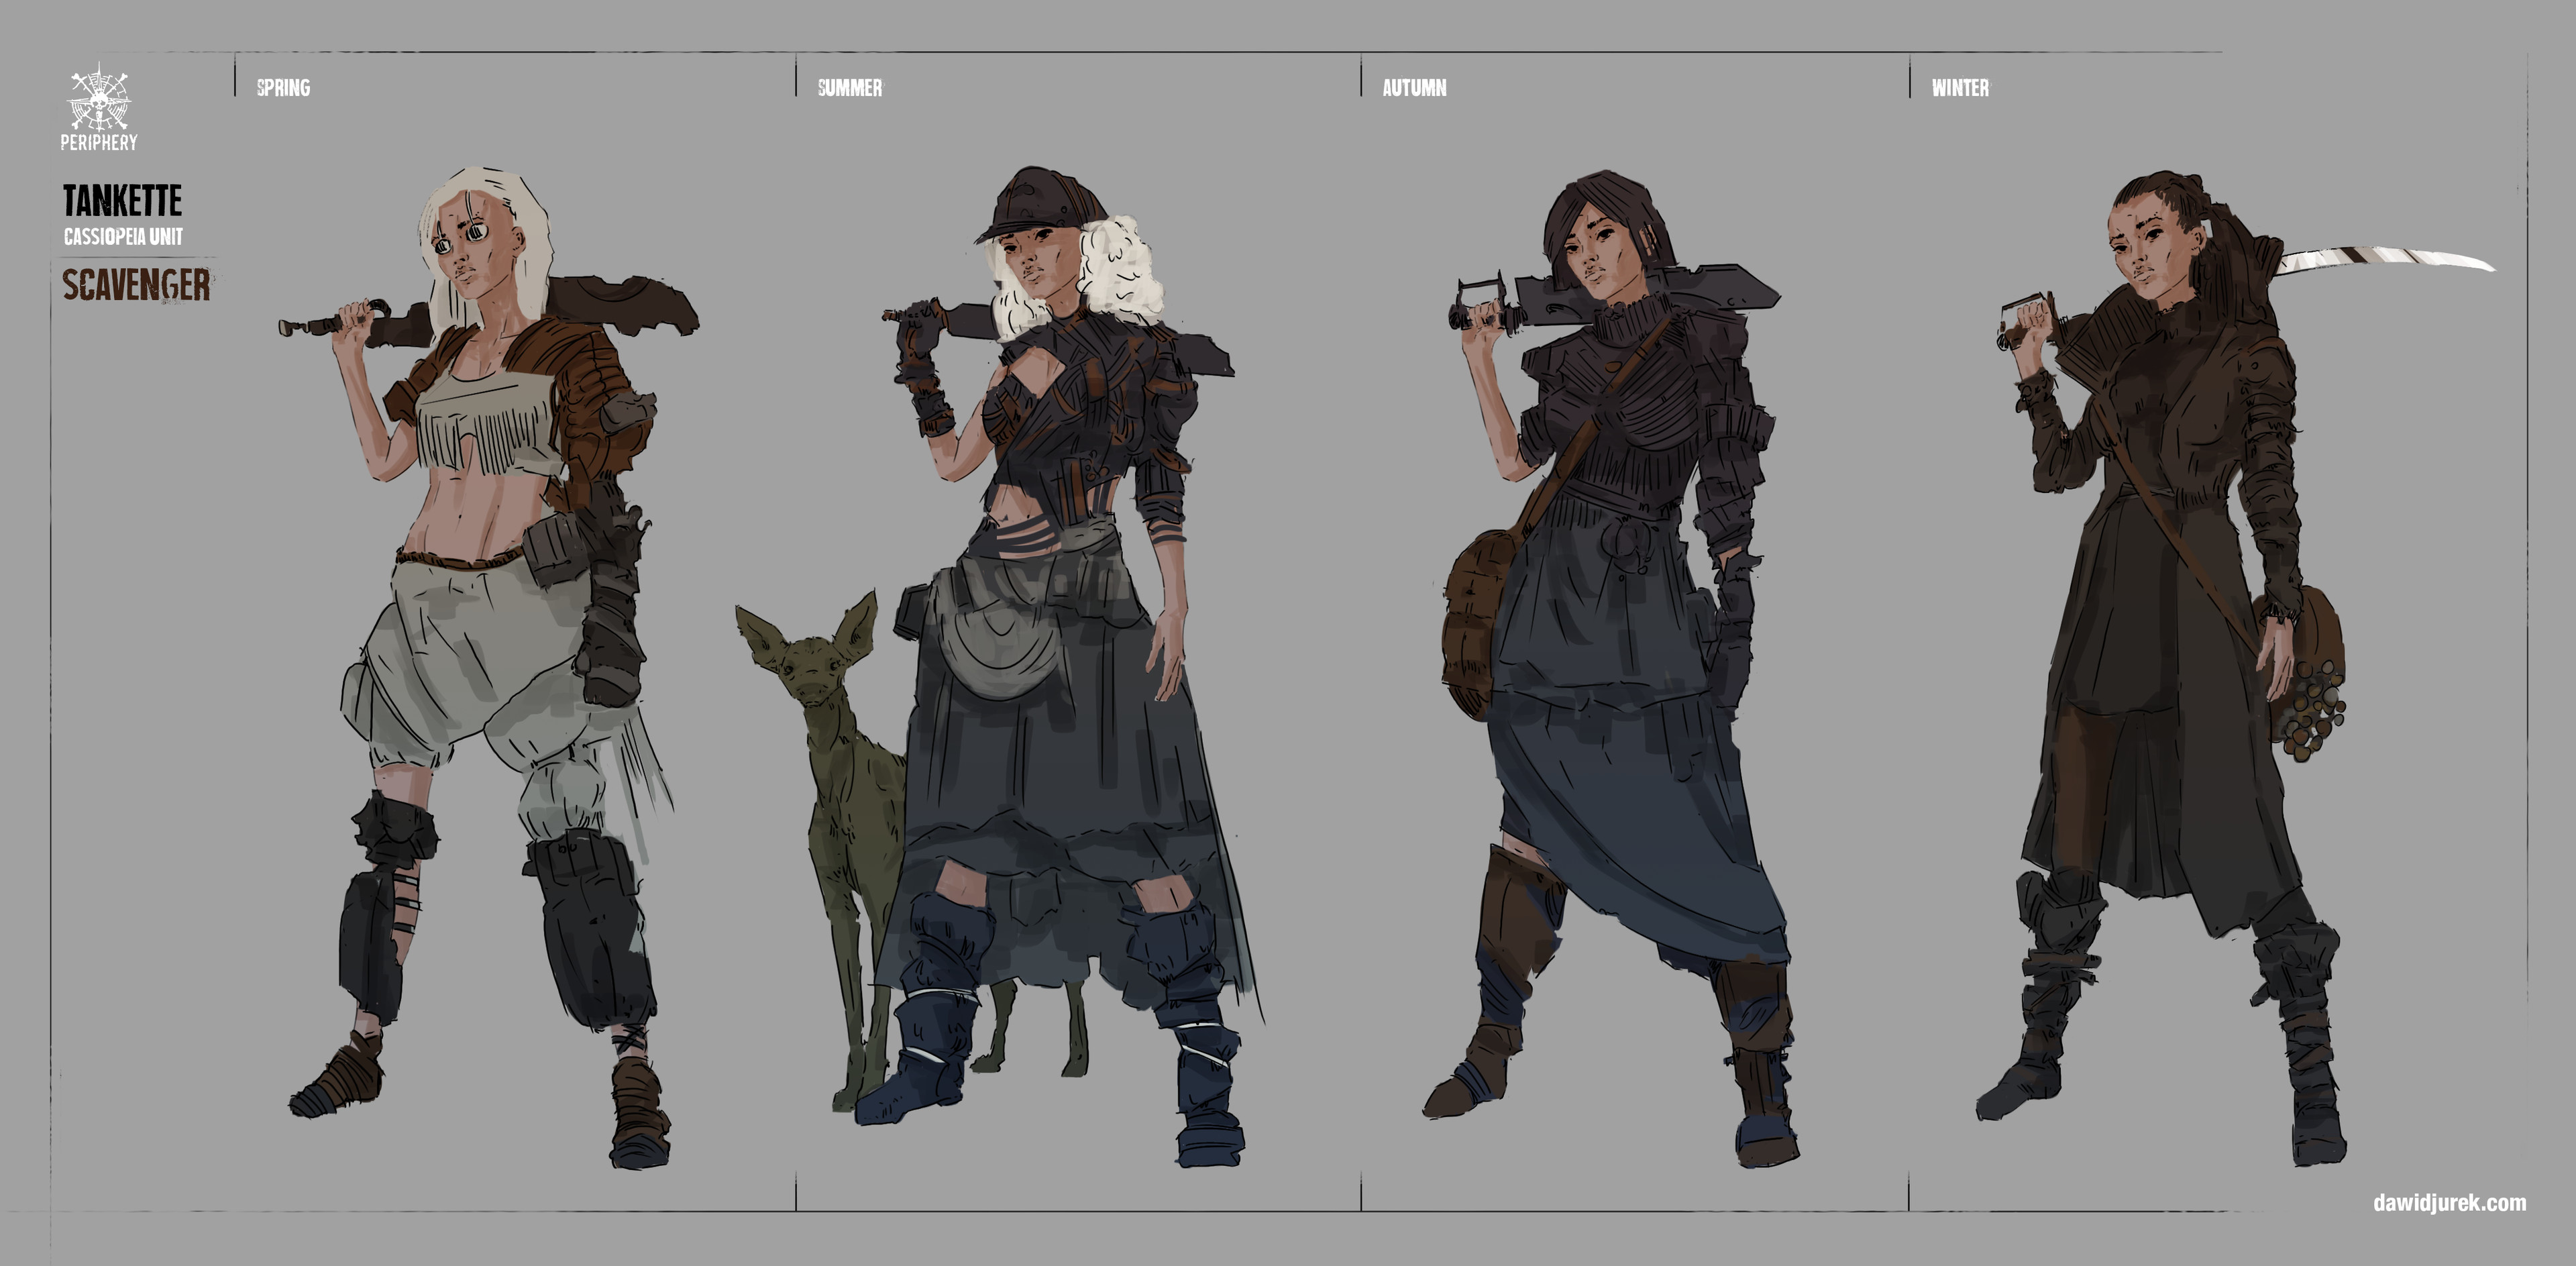Click the AUTUMN season heading

(1414, 88)
